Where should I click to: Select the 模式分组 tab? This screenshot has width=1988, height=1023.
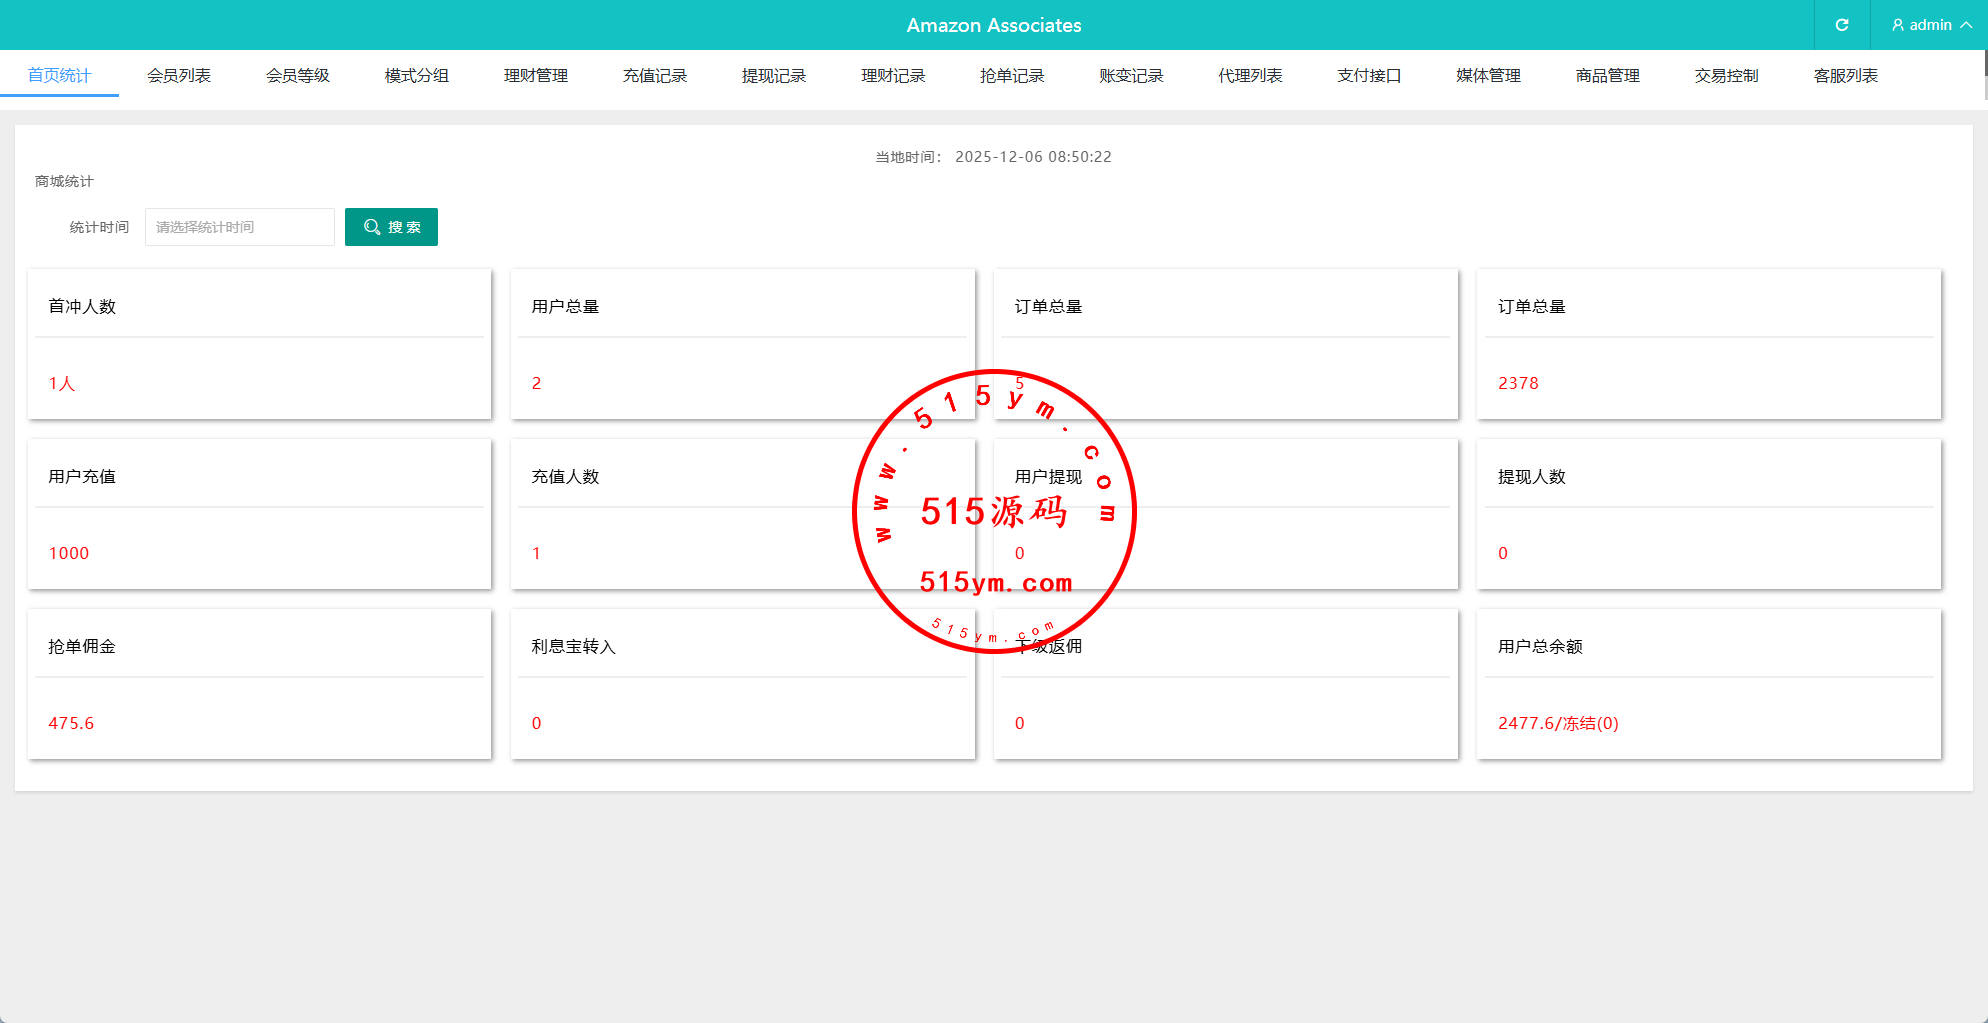416,76
